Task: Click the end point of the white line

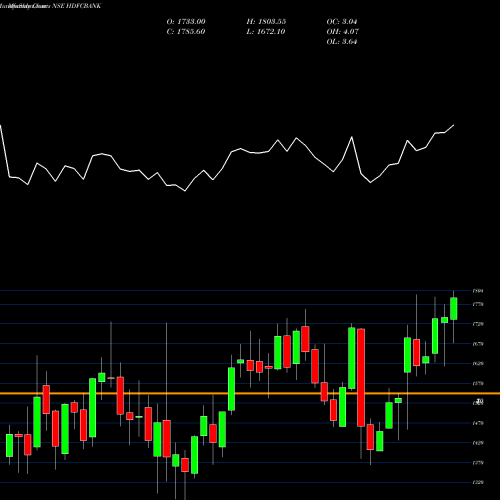Action: click(454, 125)
